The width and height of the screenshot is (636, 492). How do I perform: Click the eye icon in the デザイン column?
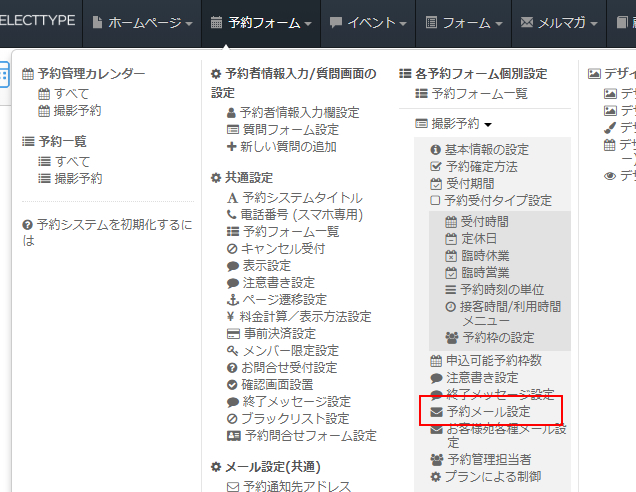pos(610,175)
